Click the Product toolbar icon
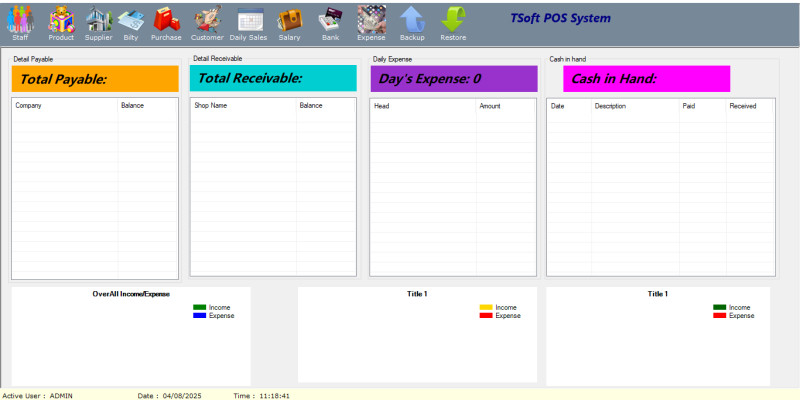Screen dimensions: 800x400 pyautogui.click(x=61, y=19)
